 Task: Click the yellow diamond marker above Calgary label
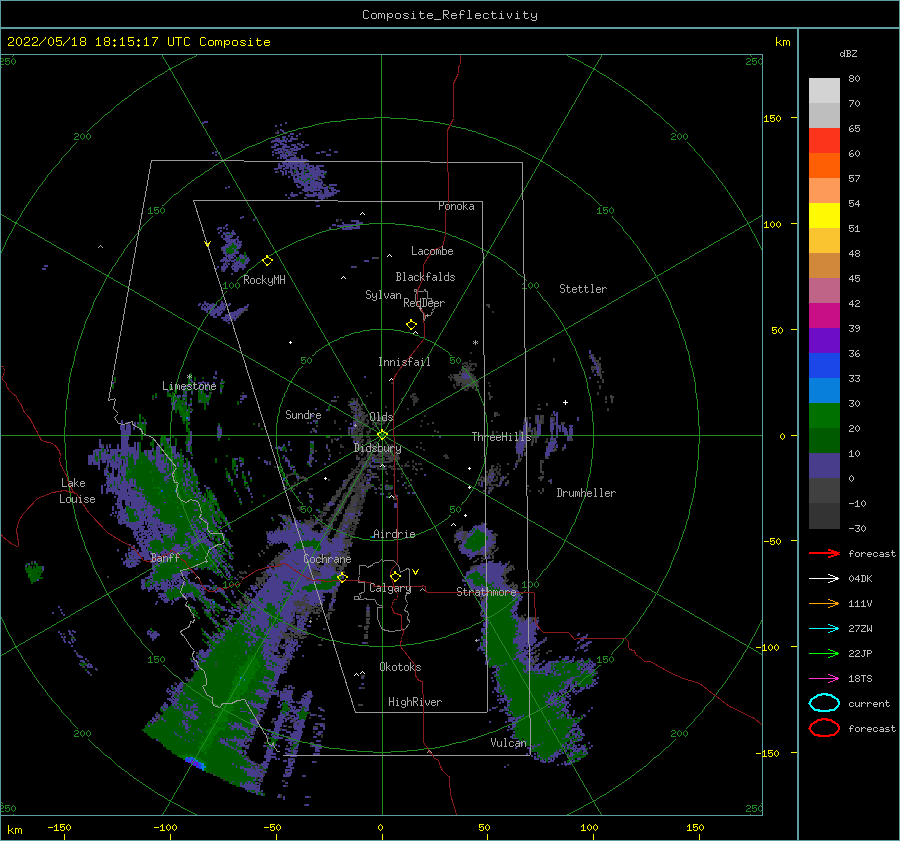tap(395, 576)
